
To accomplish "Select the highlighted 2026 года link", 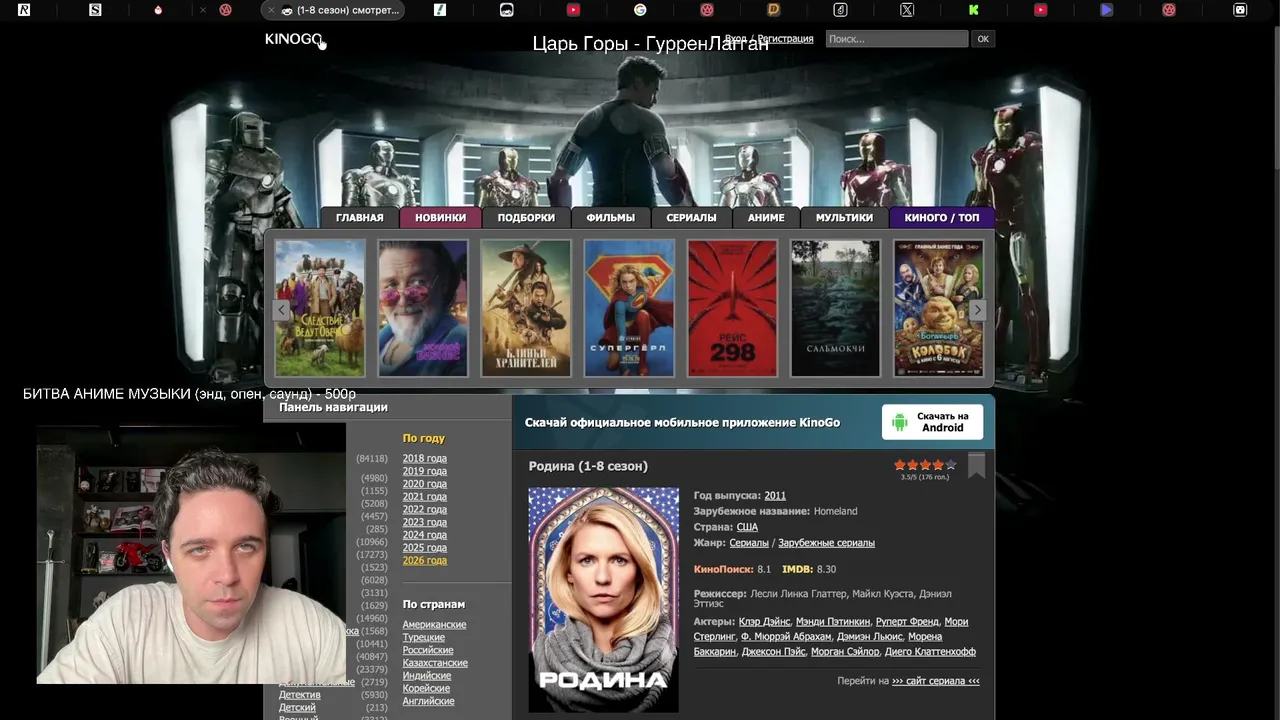I will point(425,560).
